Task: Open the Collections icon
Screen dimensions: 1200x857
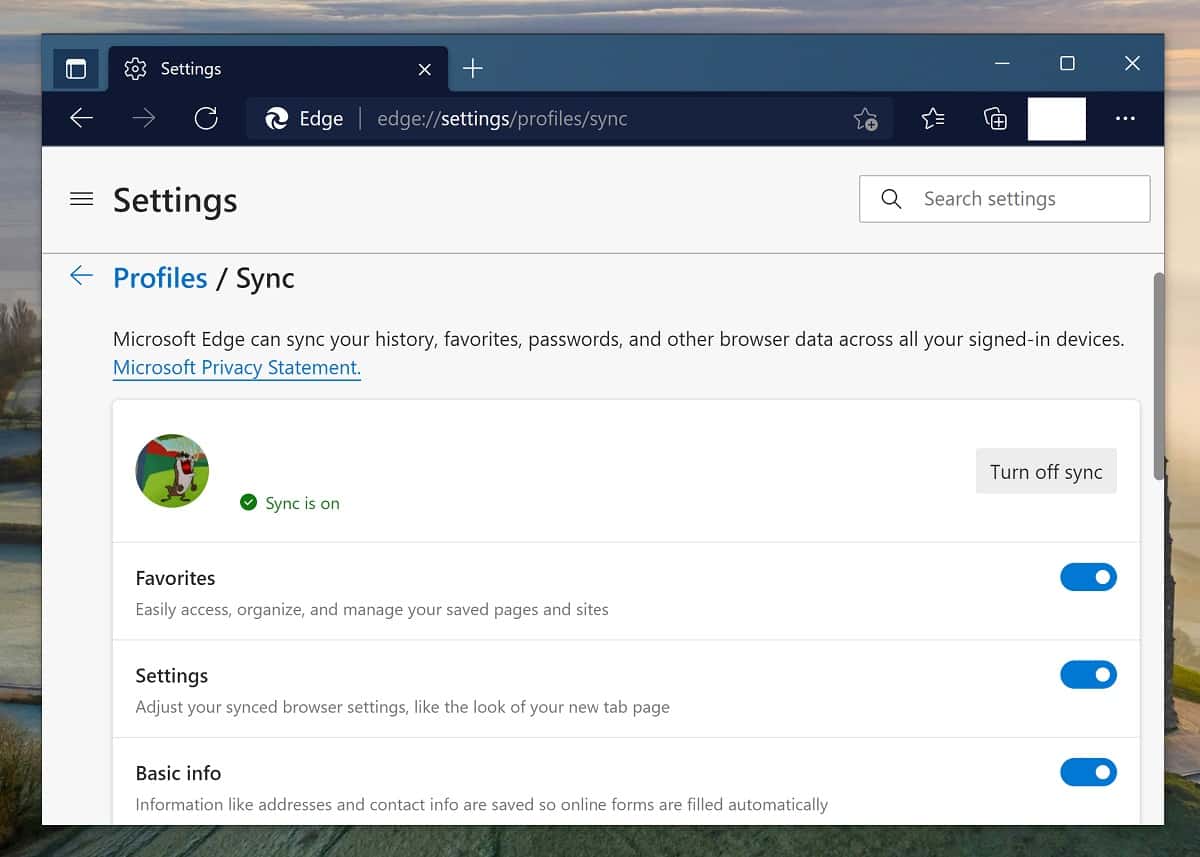Action: (995, 119)
